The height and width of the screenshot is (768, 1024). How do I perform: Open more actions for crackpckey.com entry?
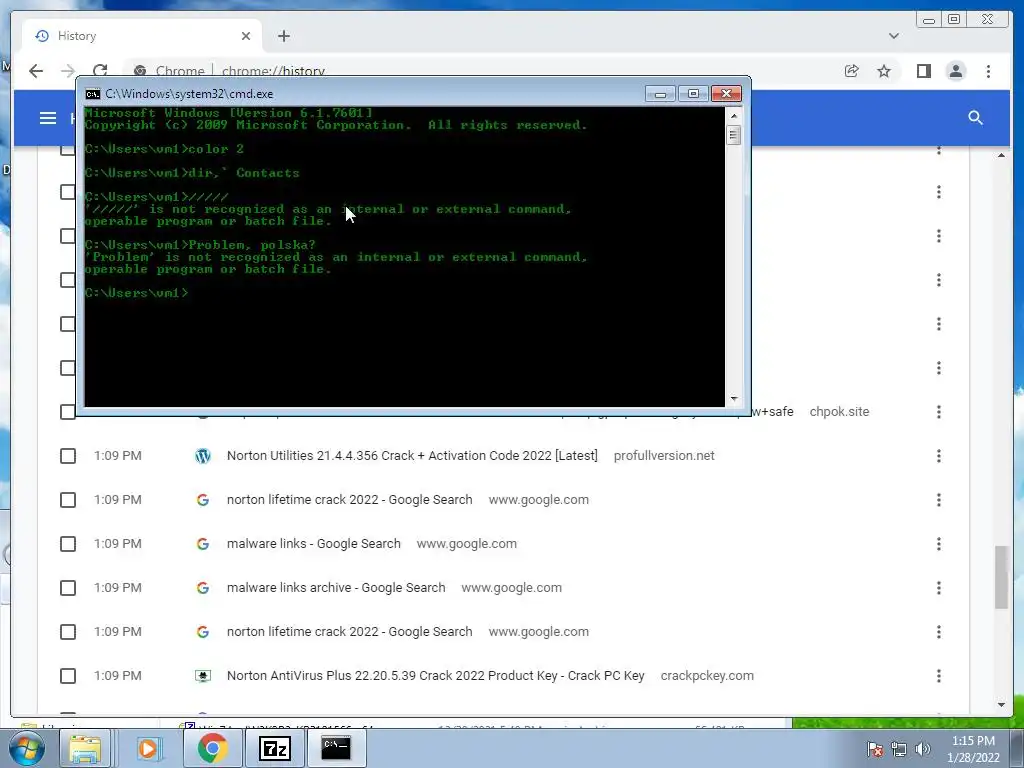coord(938,675)
